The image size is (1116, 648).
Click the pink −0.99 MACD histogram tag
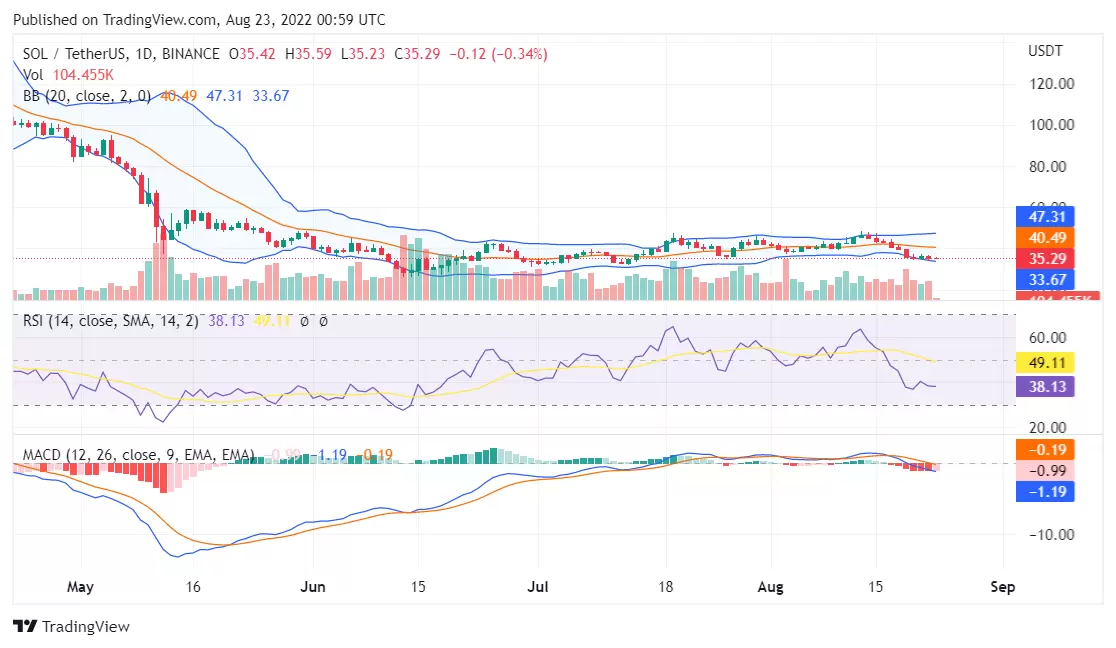[x=1045, y=471]
